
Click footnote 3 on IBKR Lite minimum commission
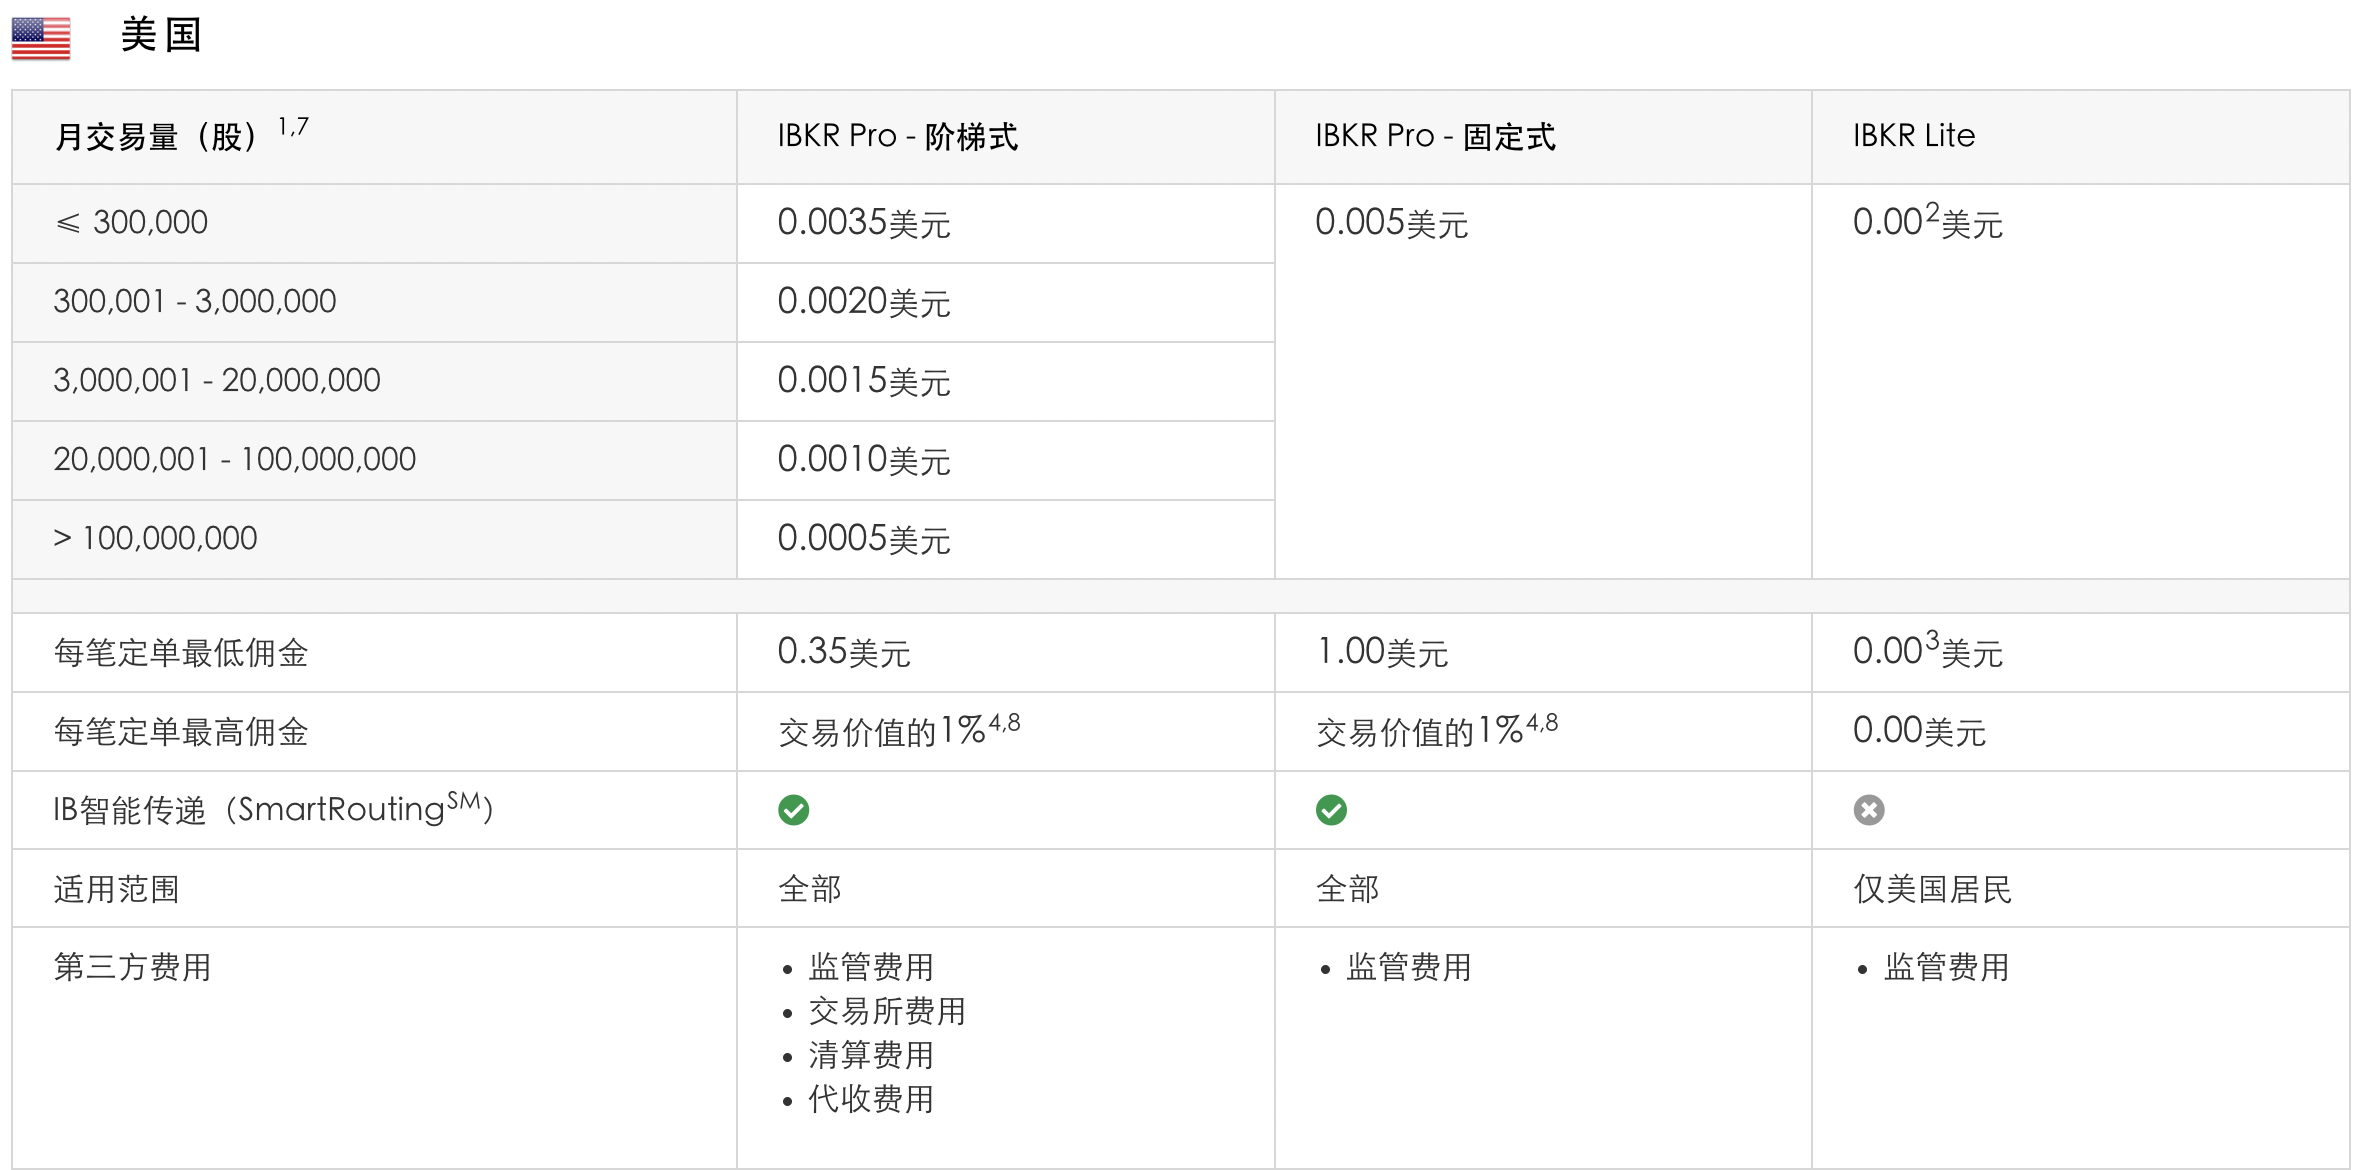click(x=1932, y=640)
